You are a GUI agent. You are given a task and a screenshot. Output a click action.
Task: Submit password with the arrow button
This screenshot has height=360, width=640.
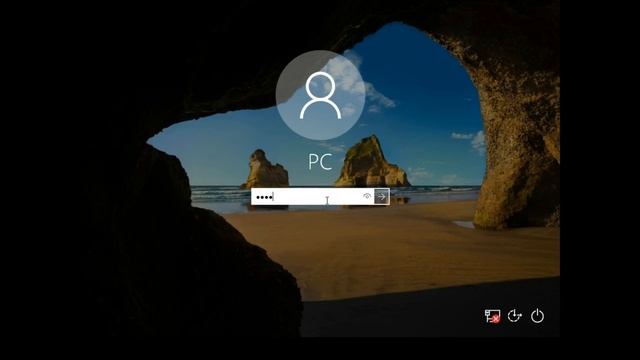point(382,197)
